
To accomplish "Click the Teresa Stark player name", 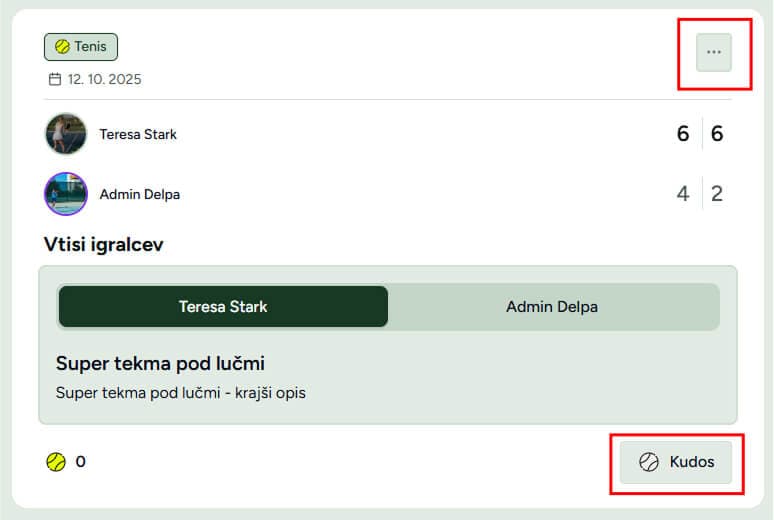I will (x=138, y=134).
